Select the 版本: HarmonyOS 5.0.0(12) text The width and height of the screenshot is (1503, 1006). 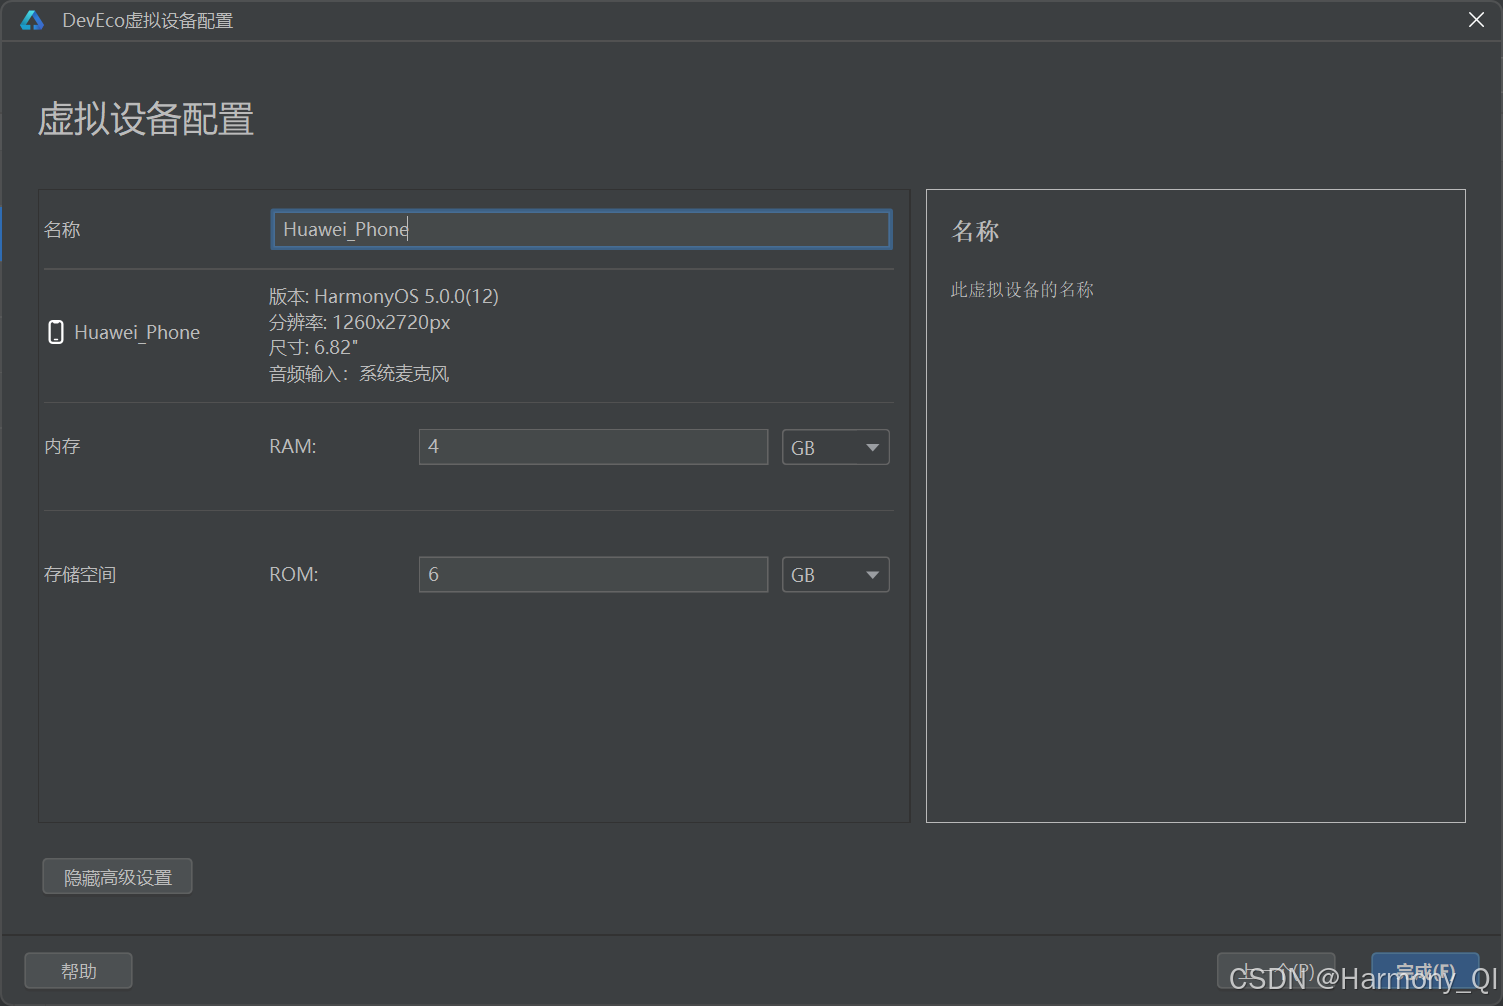tap(384, 296)
